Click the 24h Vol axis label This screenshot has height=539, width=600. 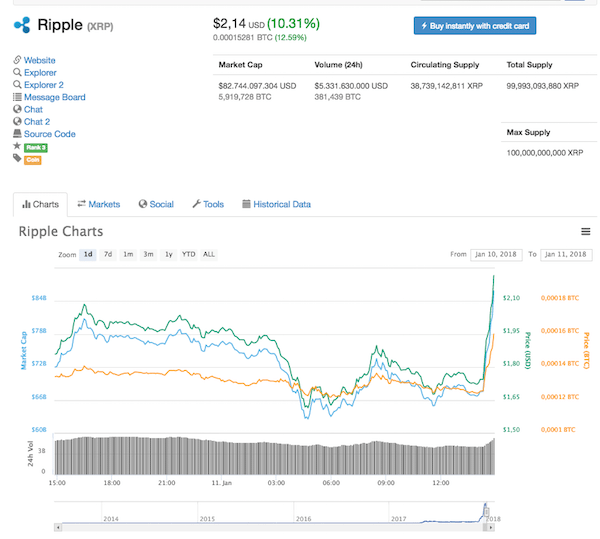coord(30,454)
